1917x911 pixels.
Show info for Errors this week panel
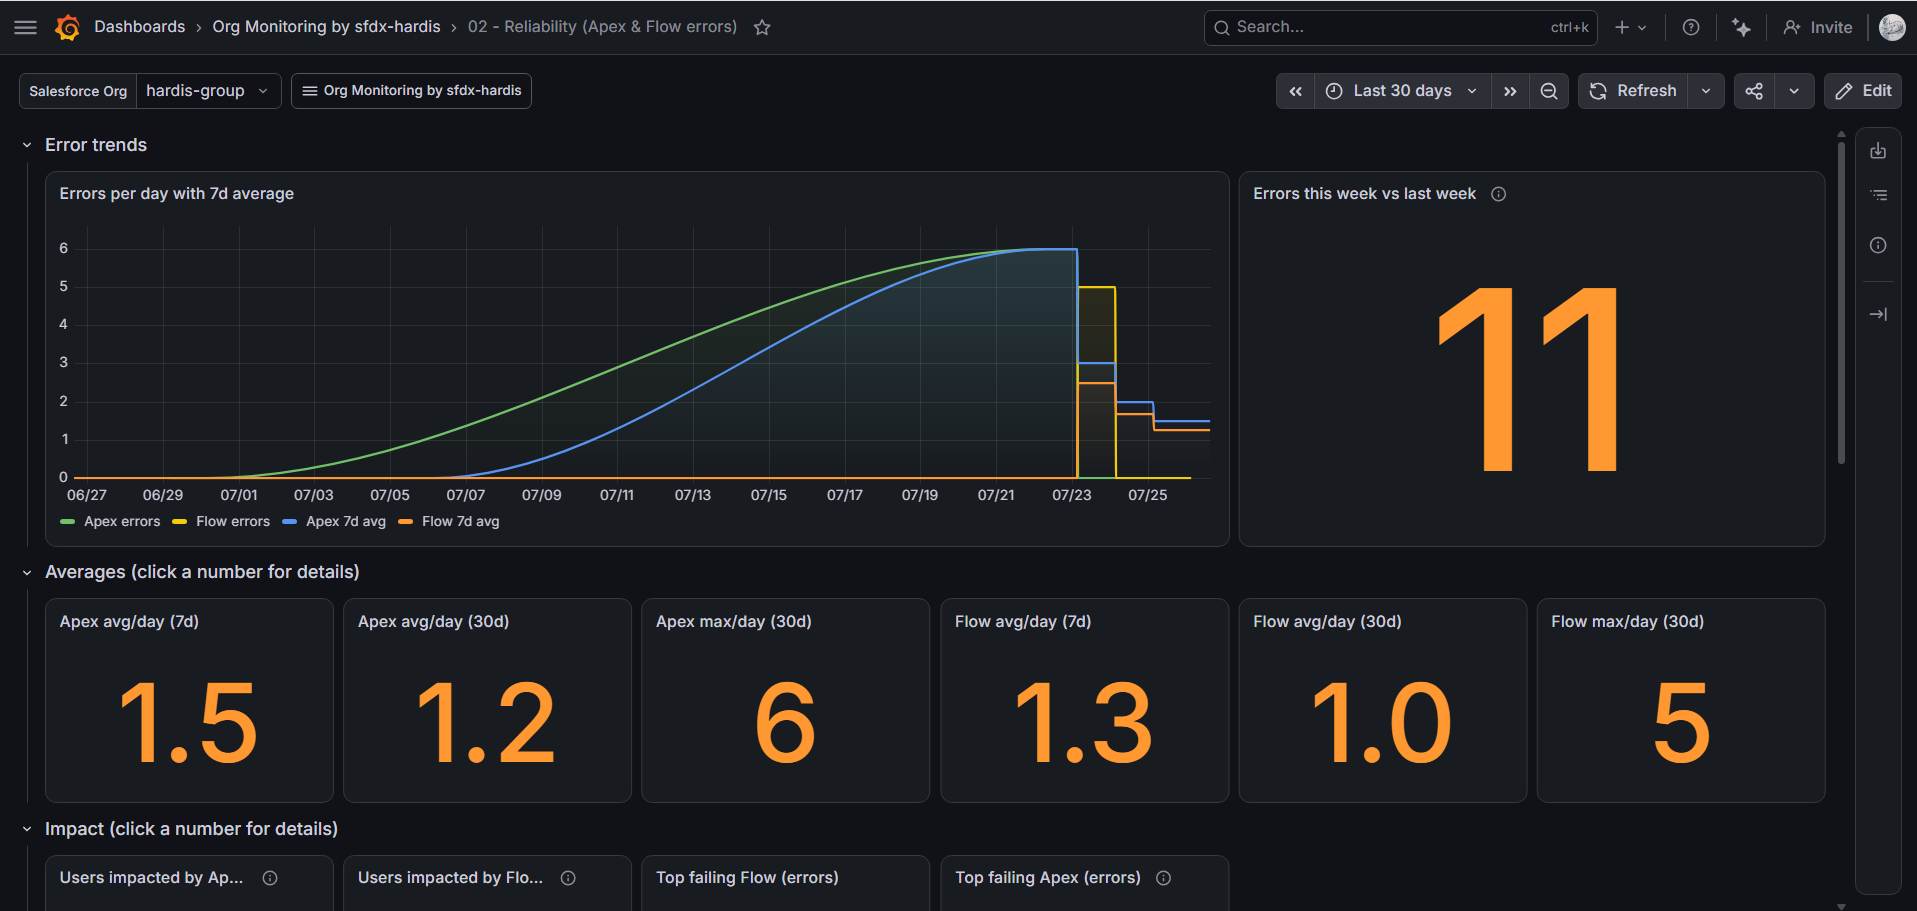coord(1498,194)
